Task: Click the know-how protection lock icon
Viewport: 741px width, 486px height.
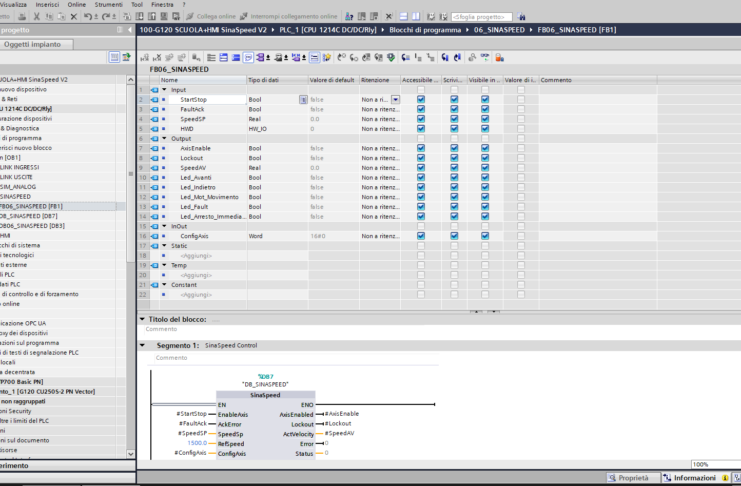Action: click(500, 58)
